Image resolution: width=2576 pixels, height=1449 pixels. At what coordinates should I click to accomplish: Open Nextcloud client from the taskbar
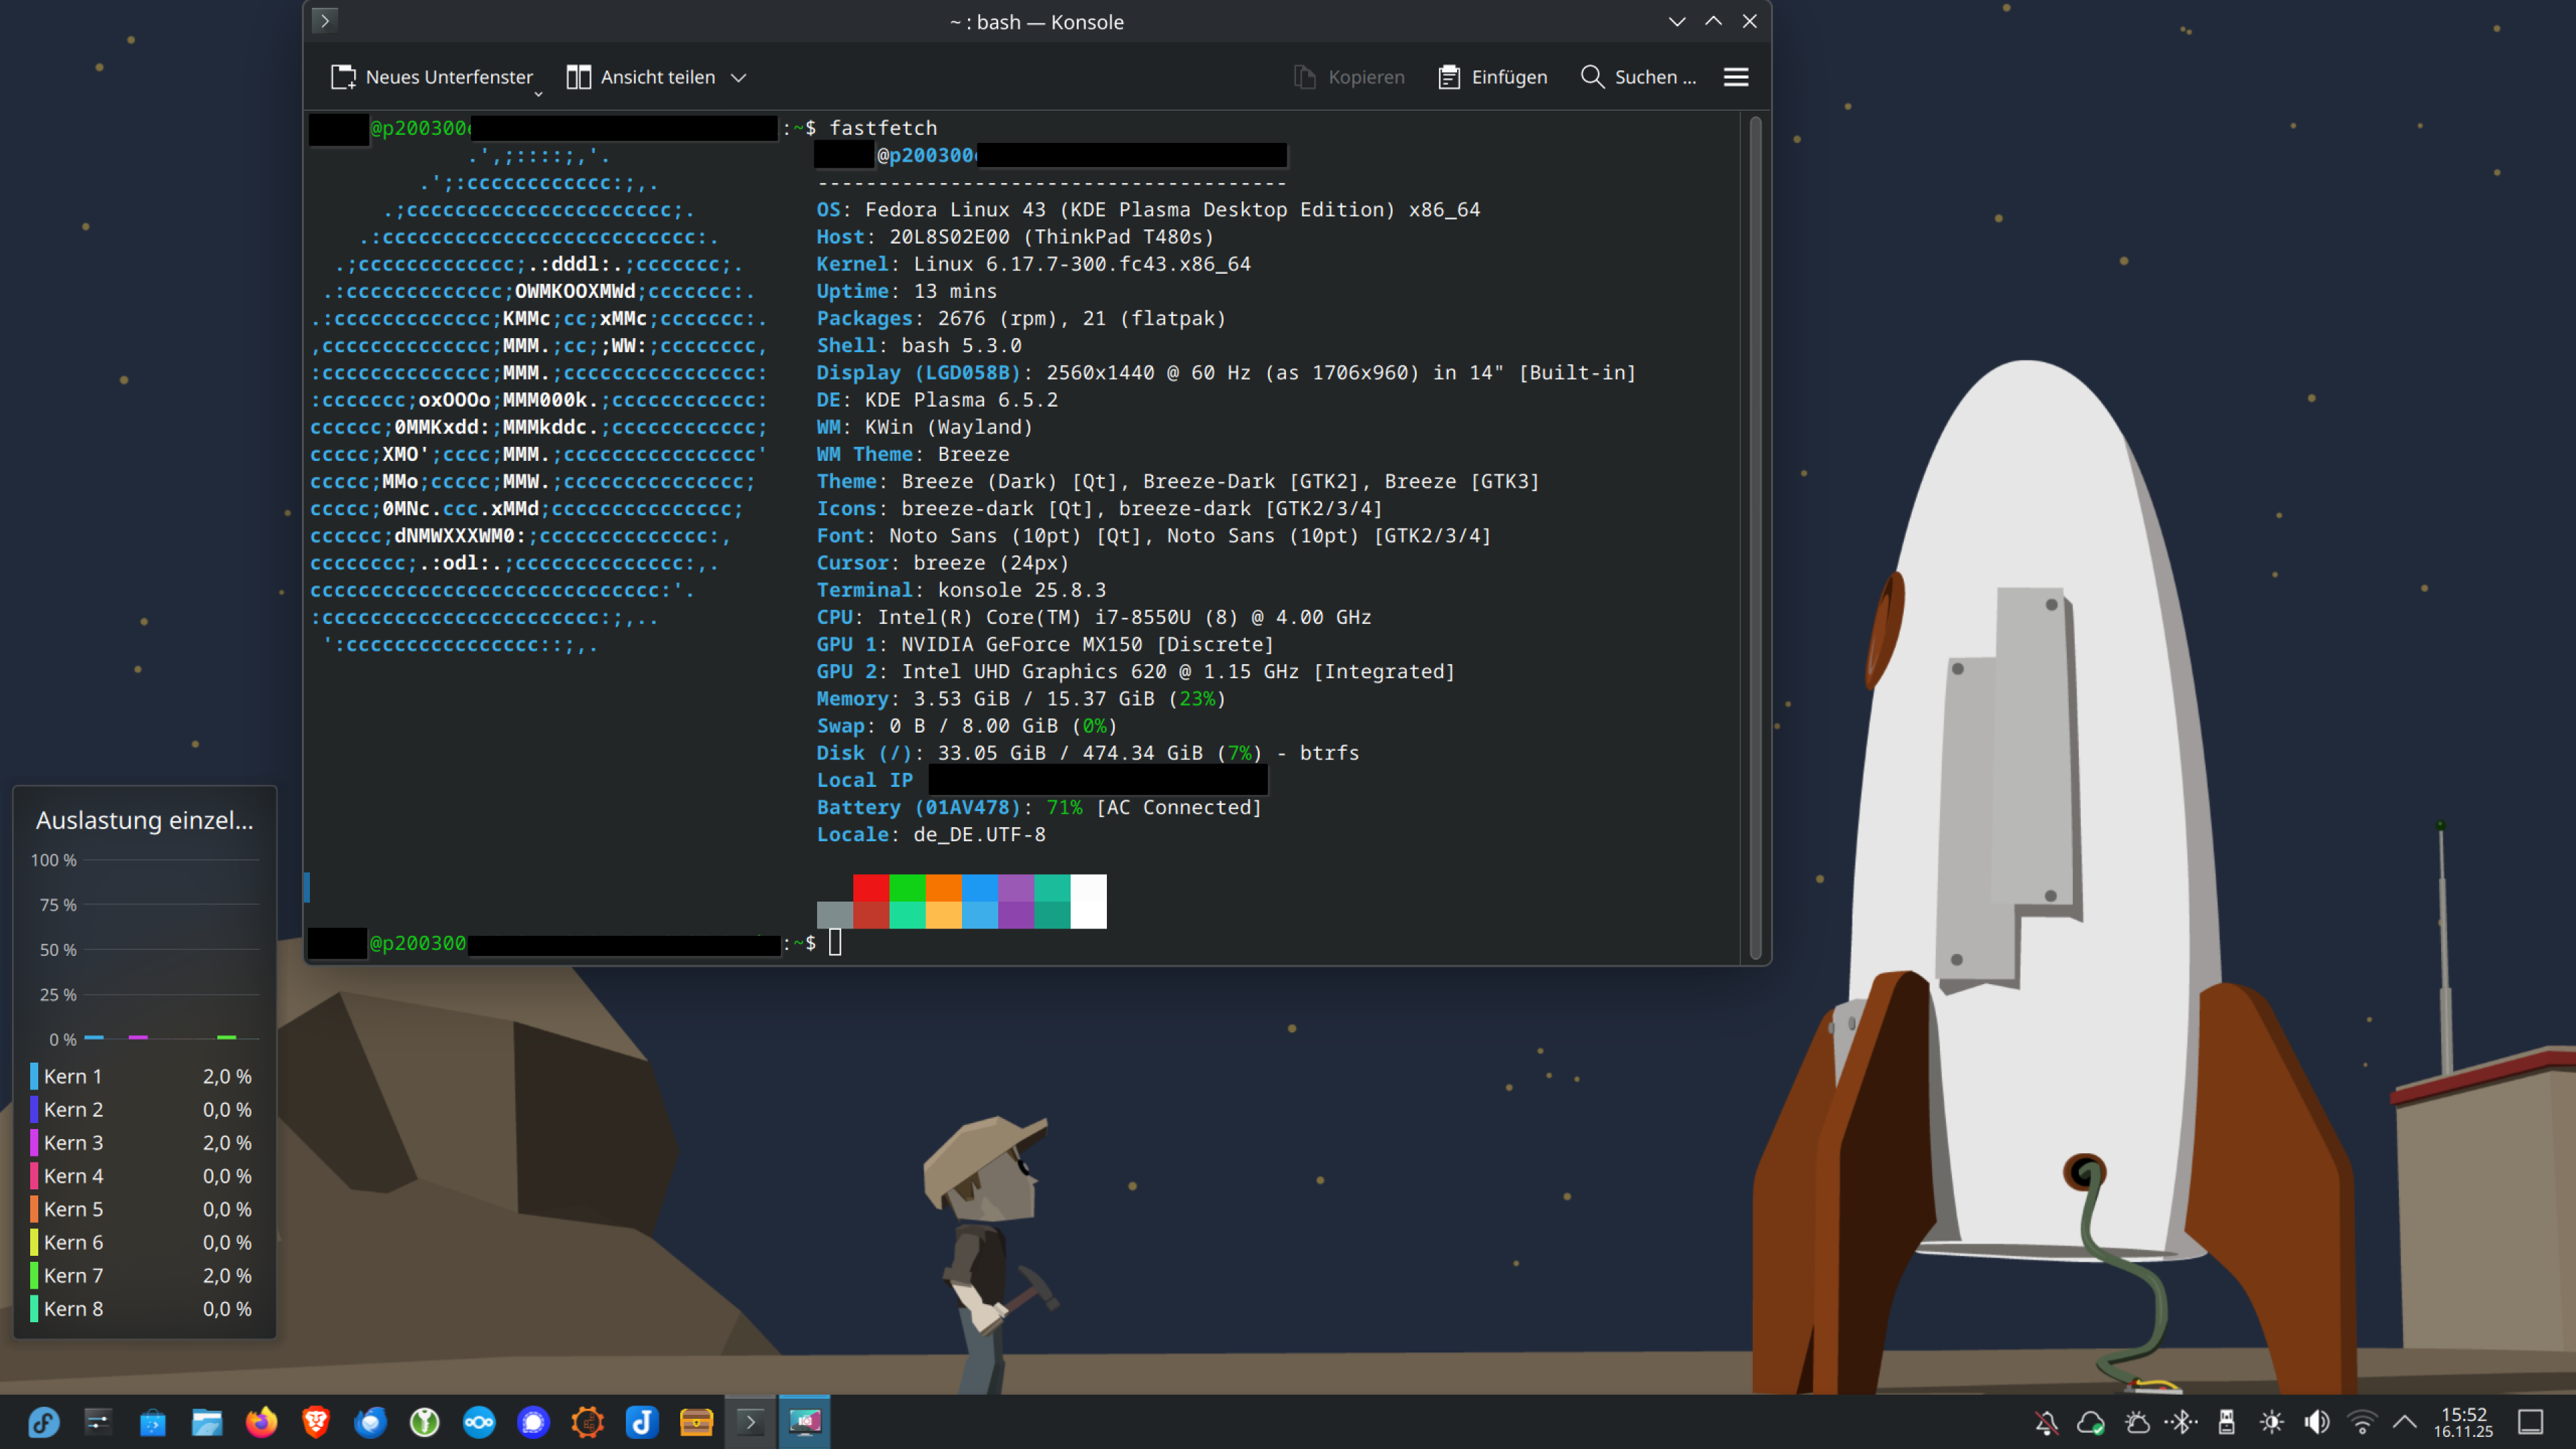[479, 1421]
